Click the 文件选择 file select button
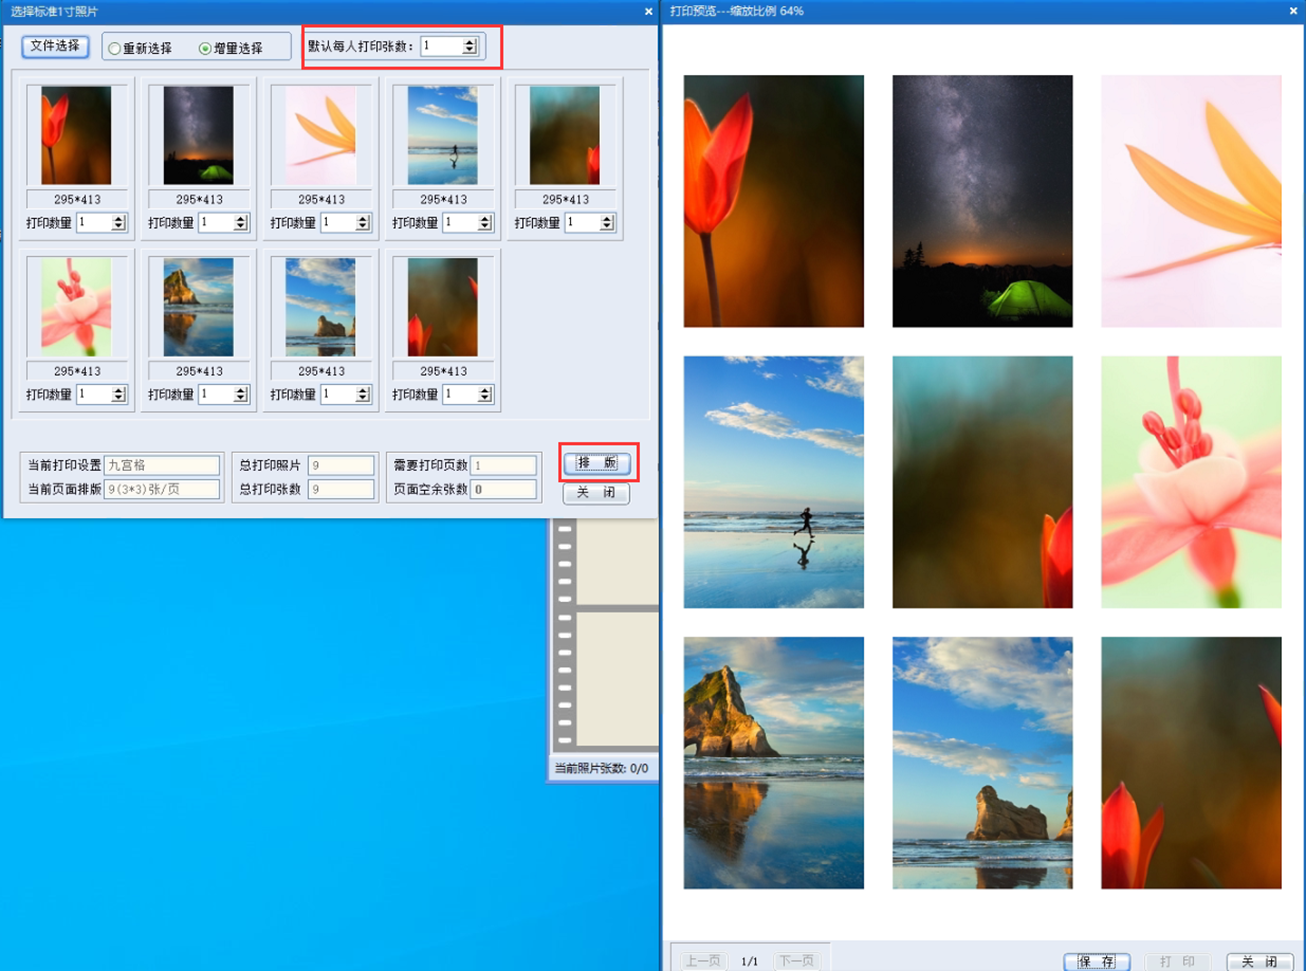The image size is (1306, 971). click(55, 46)
